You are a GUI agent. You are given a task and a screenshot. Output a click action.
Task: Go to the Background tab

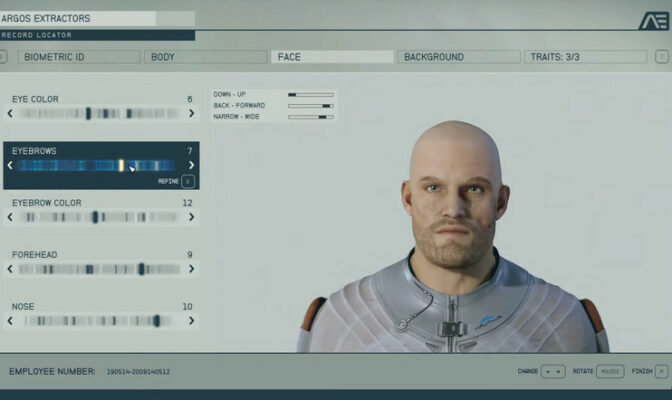click(x=458, y=57)
